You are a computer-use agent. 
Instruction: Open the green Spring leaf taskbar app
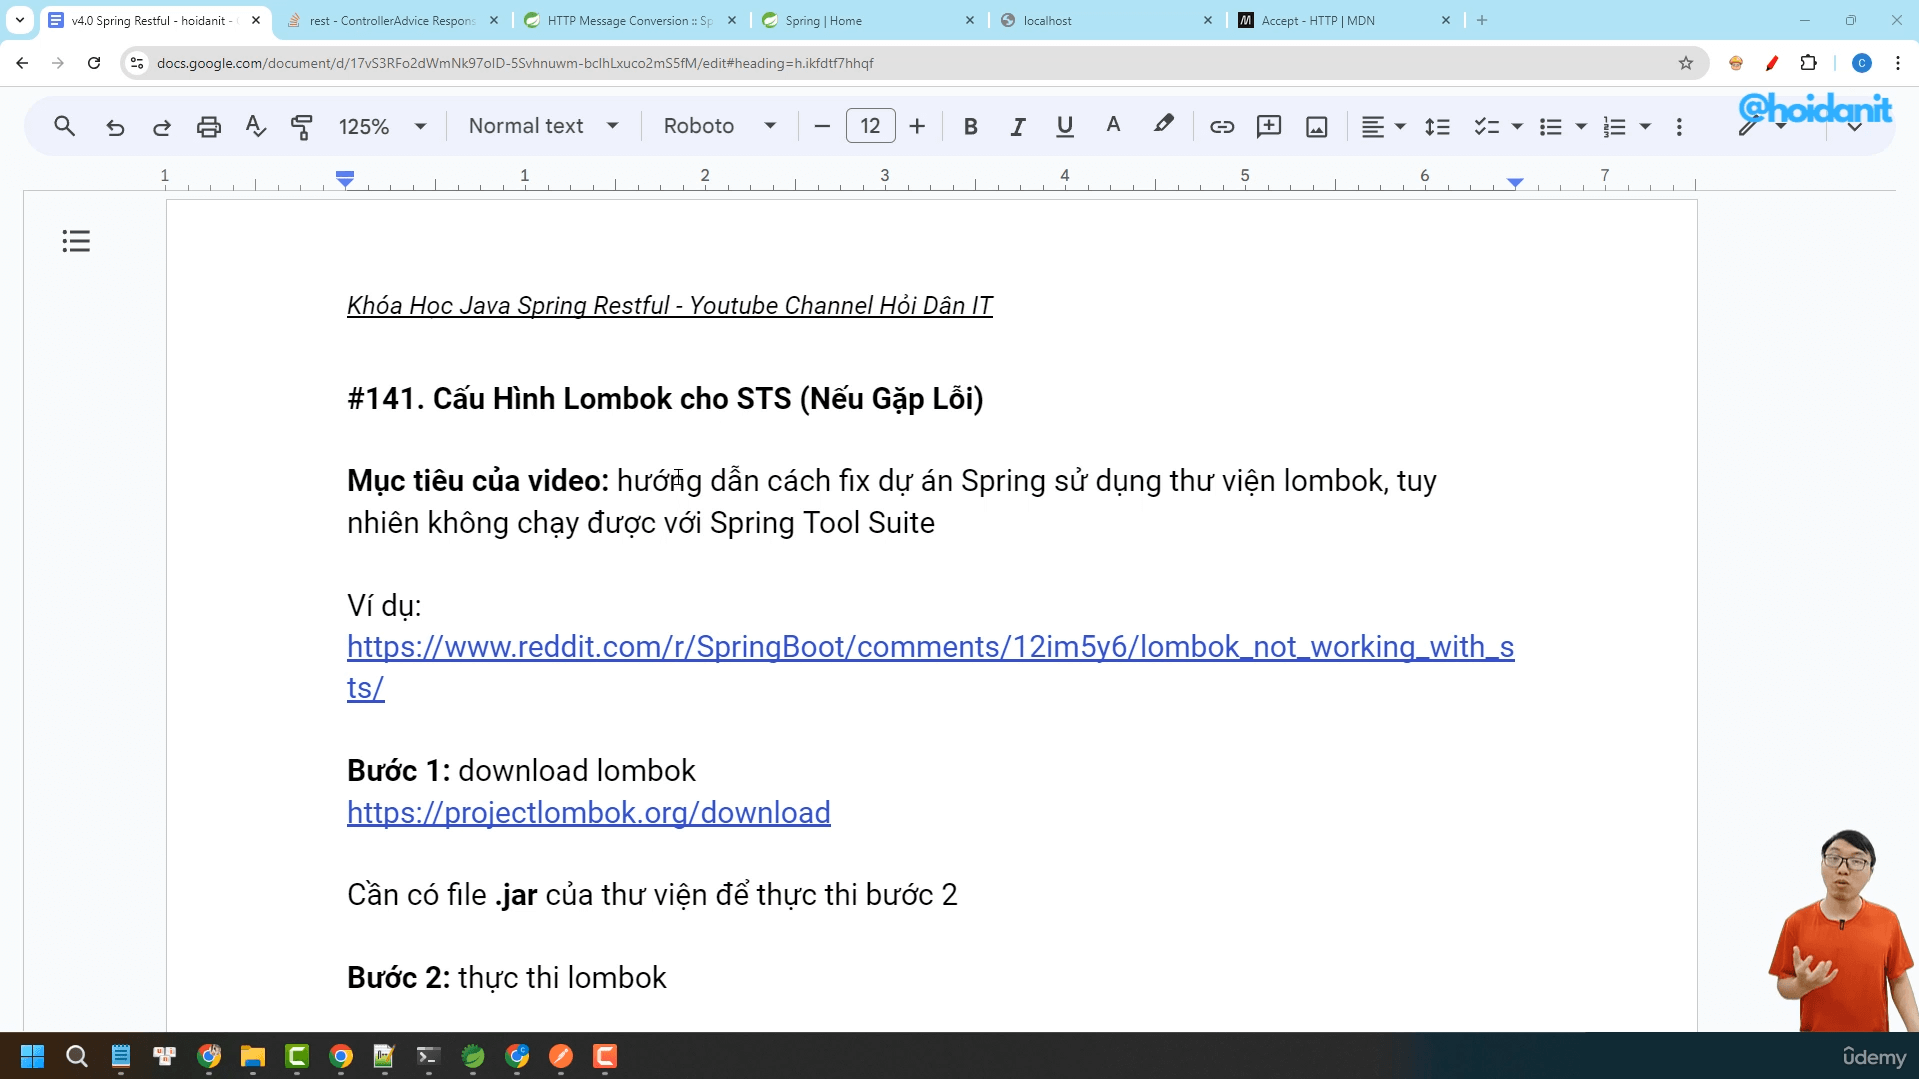click(473, 1056)
